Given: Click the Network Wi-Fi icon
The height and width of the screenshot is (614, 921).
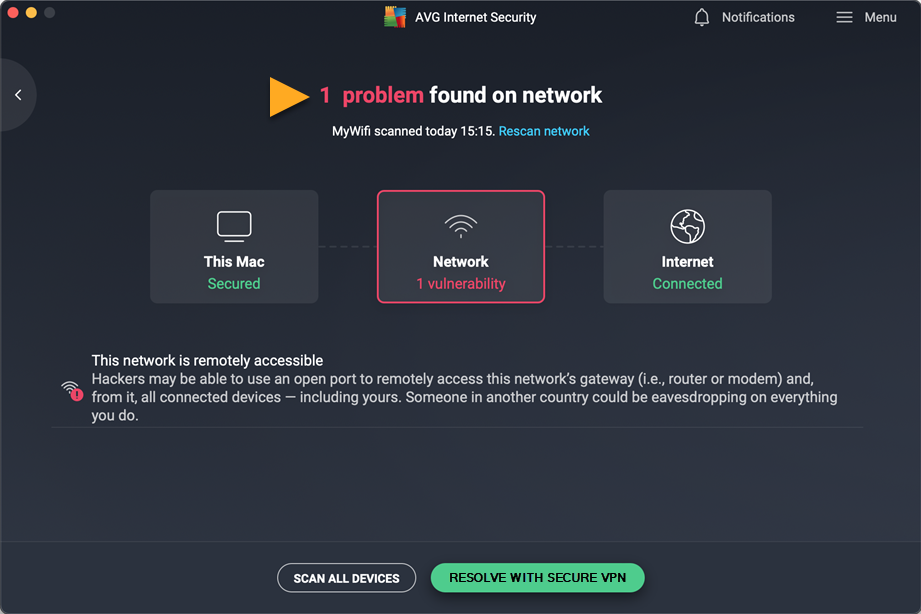Looking at the screenshot, I should (461, 226).
